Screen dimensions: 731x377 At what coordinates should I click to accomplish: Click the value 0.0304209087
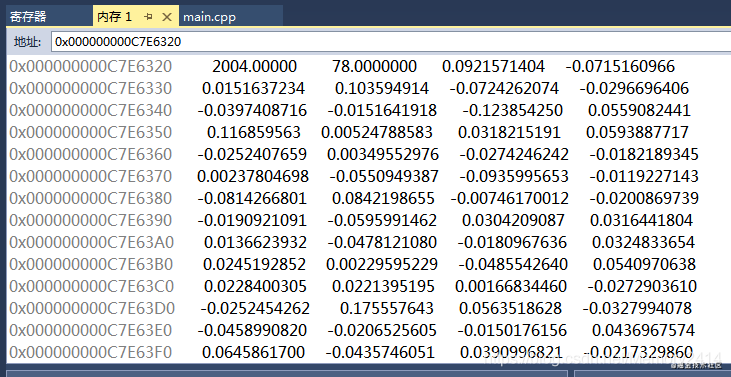[x=513, y=220]
